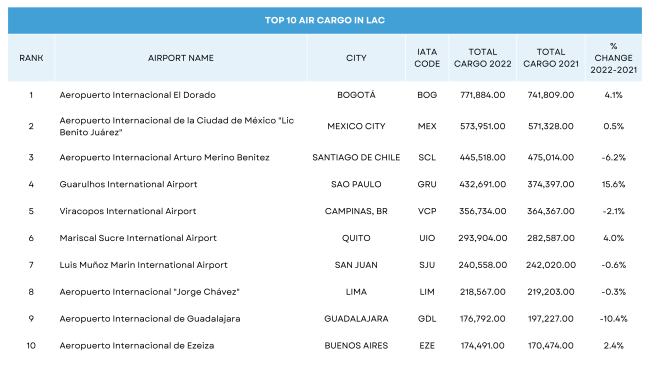Click Aeropuerto Internacional de Ezeiza name
650x366 pixels.
pos(137,346)
